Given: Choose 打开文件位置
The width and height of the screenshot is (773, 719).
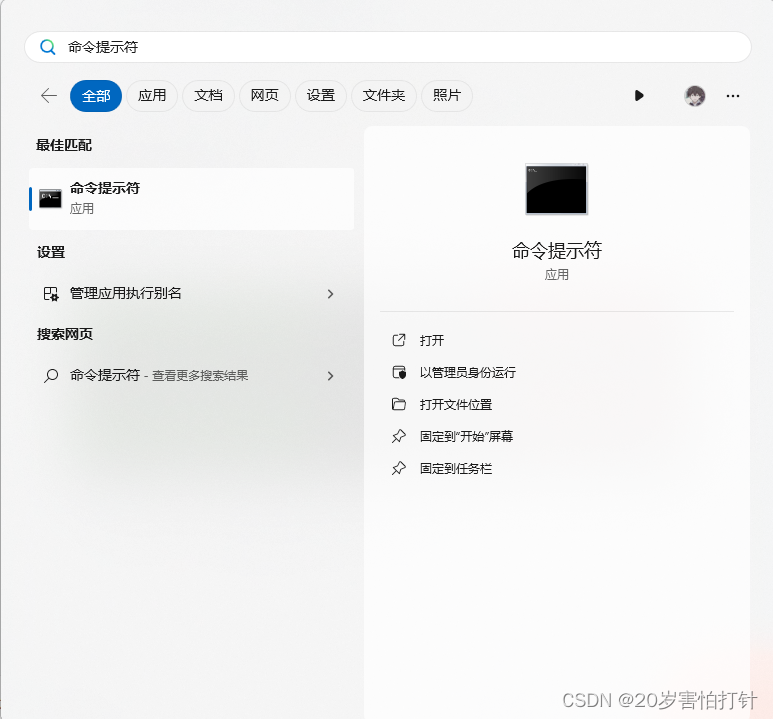Looking at the screenshot, I should coord(456,405).
